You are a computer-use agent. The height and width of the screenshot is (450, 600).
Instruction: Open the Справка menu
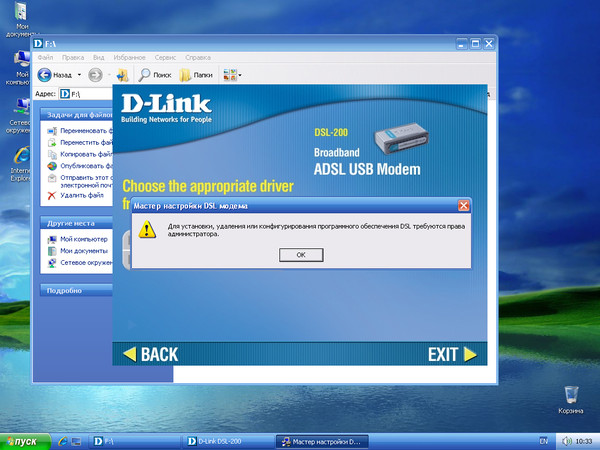pyautogui.click(x=198, y=57)
